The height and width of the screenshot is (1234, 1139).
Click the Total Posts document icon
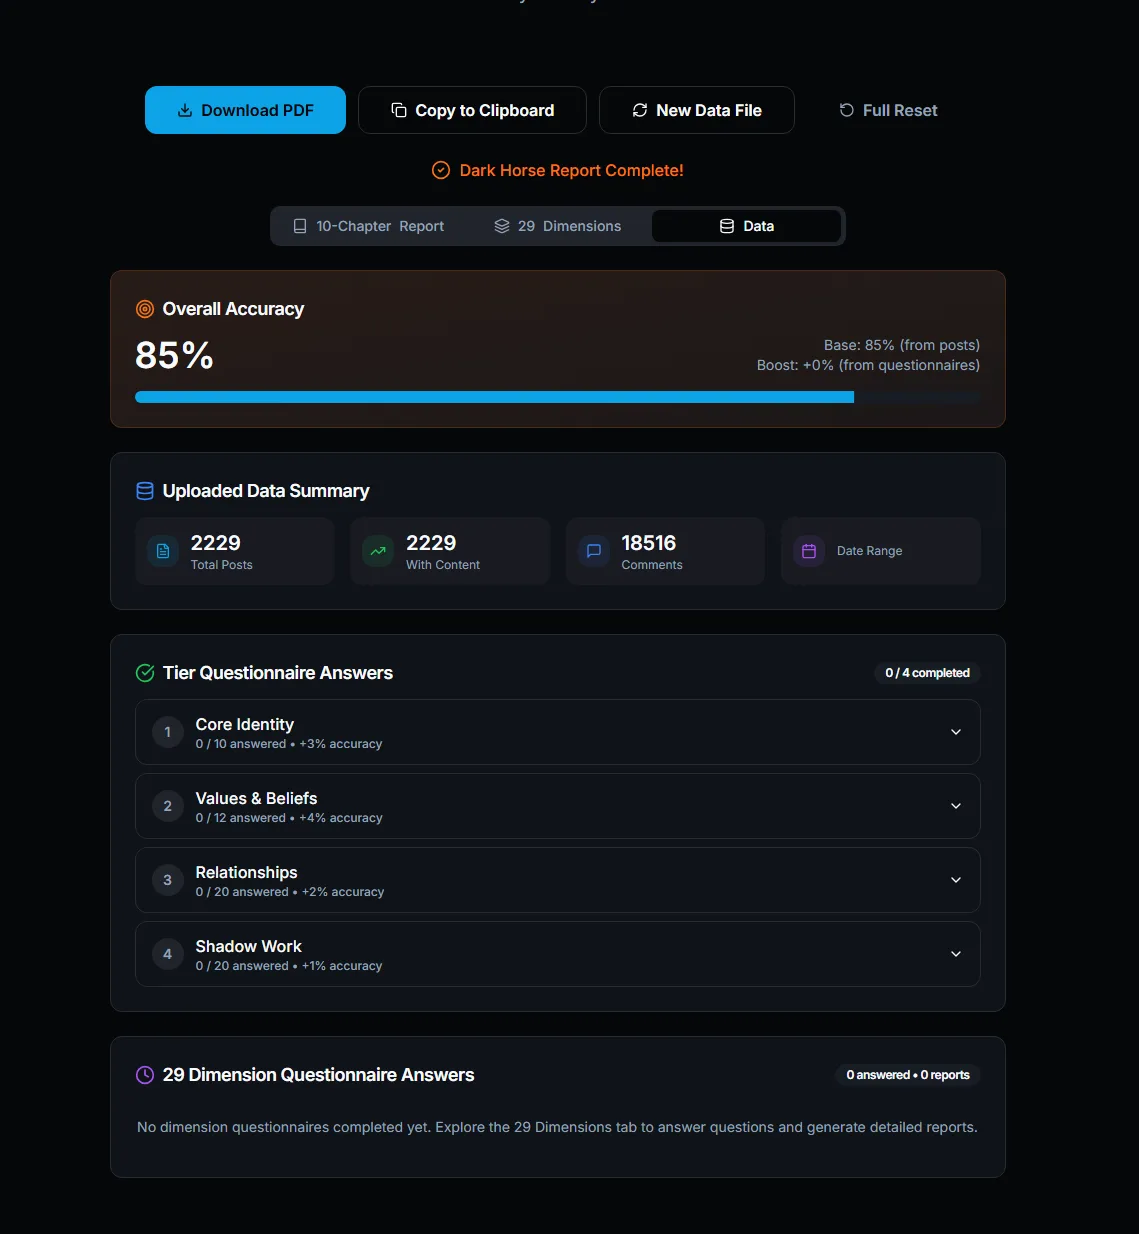(163, 551)
